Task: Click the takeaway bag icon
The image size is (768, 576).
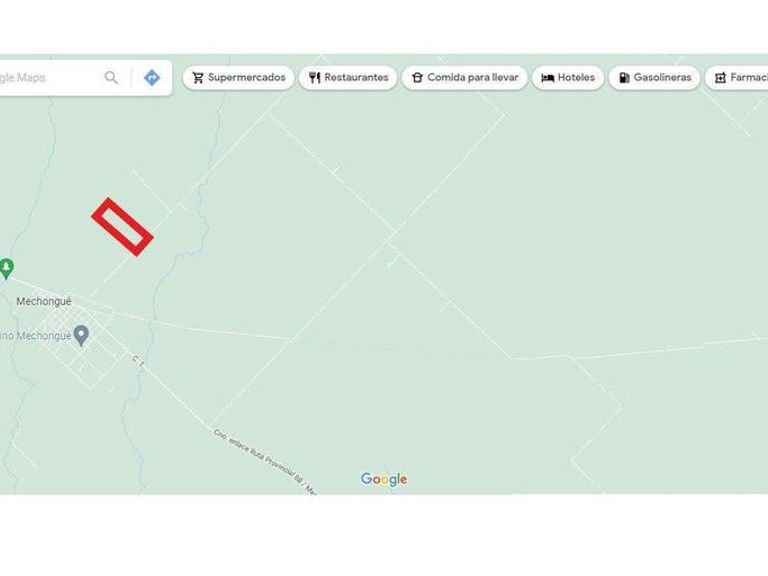Action: (417, 78)
